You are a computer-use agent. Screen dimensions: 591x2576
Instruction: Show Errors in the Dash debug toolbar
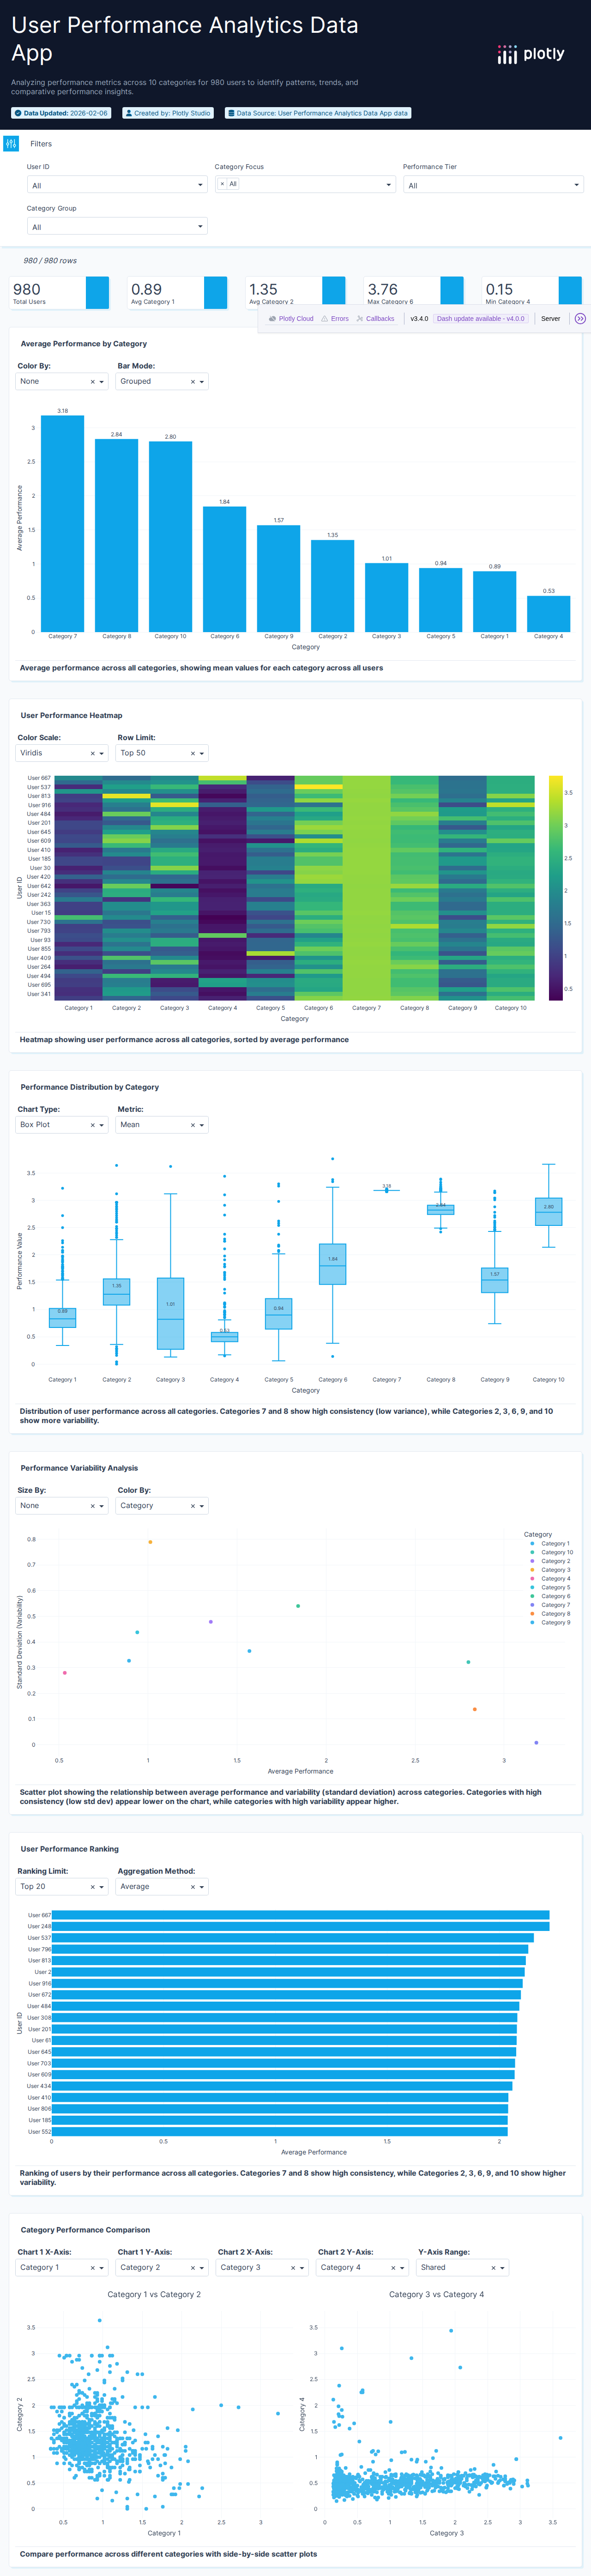point(335,319)
